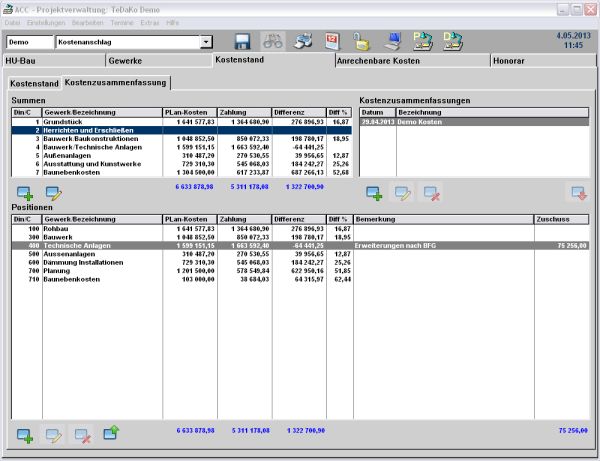Image resolution: width=600 pixels, height=461 pixels.
Task: Click the binoculars search icon
Action: (x=273, y=42)
